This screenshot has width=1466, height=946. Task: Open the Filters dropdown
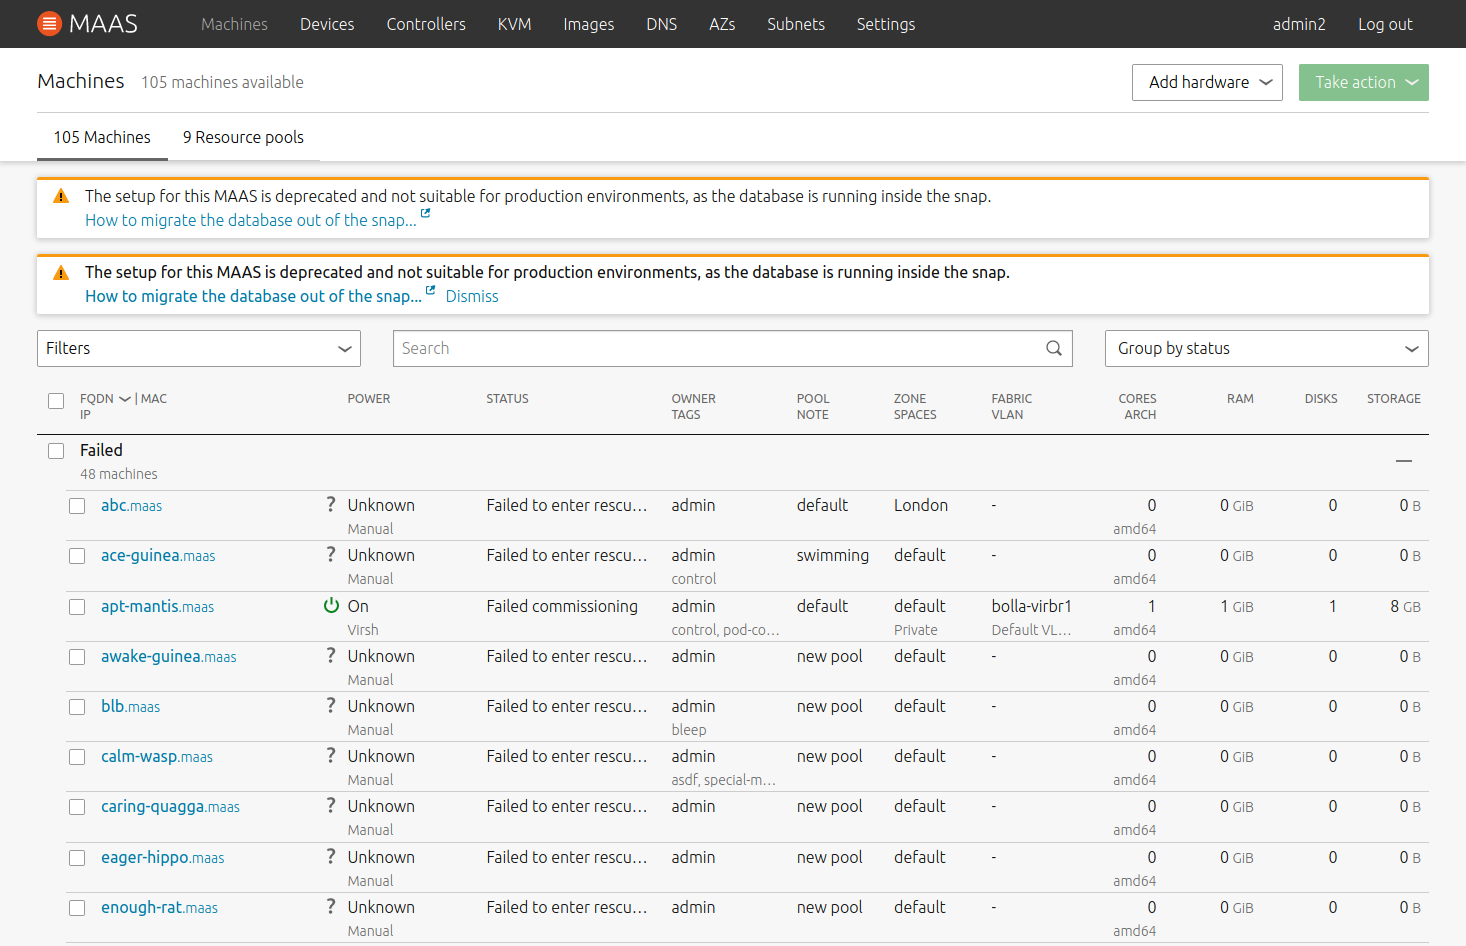(198, 348)
